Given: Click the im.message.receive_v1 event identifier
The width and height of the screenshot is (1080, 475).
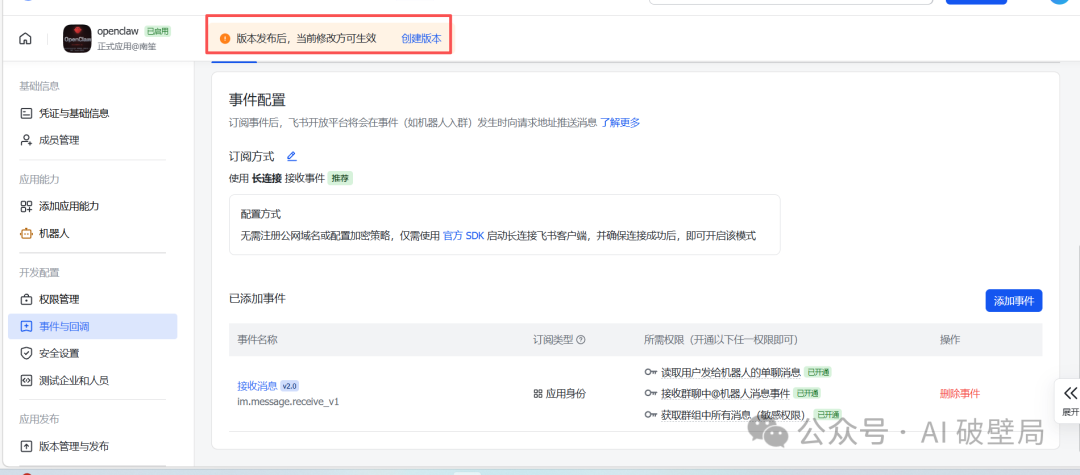Looking at the screenshot, I should (x=288, y=401).
